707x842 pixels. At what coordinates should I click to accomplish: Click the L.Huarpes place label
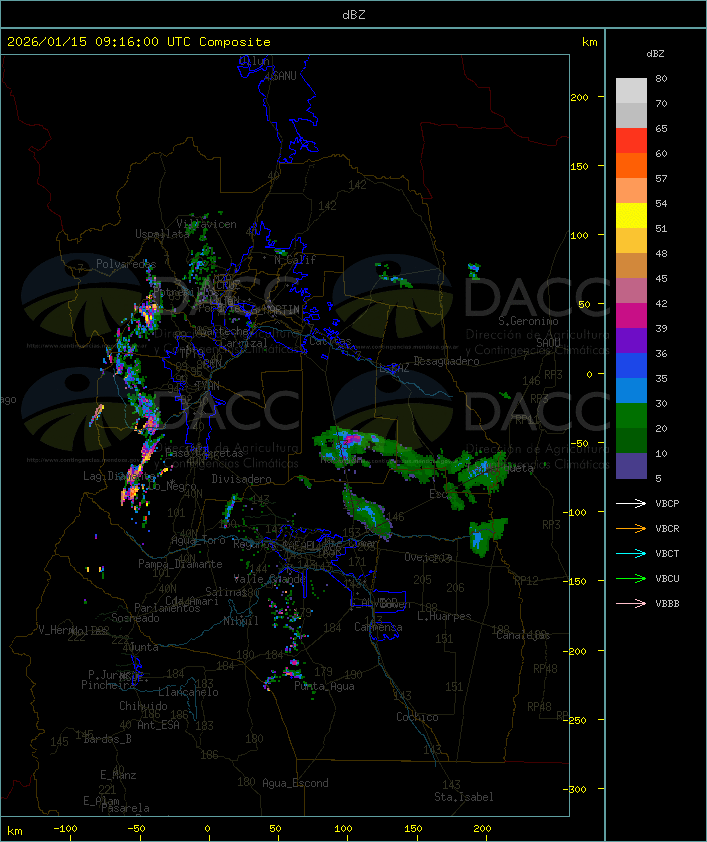pyautogui.click(x=444, y=616)
